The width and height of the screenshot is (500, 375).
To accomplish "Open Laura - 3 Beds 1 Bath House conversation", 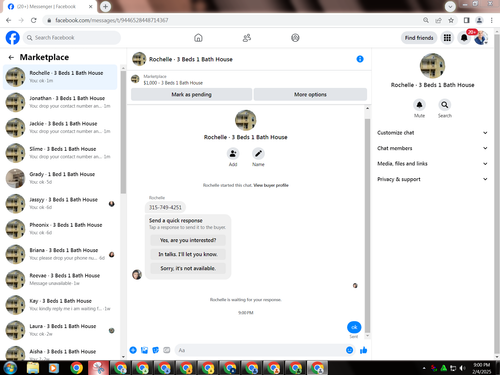I will [60, 330].
